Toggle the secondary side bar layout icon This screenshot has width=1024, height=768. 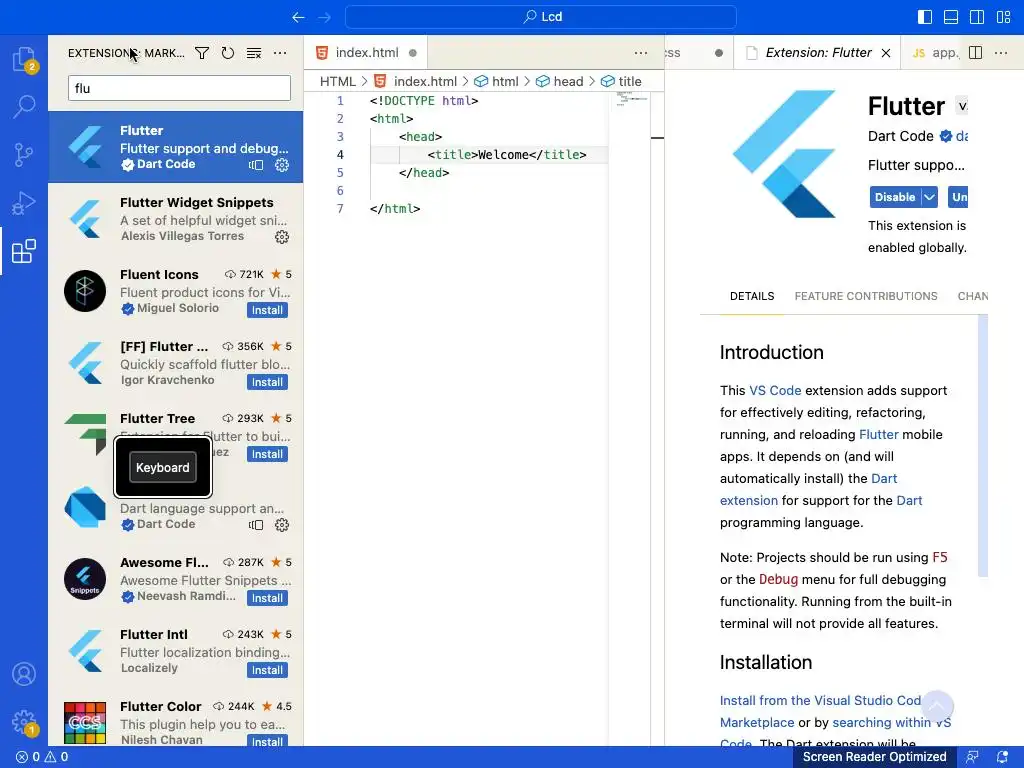click(977, 17)
